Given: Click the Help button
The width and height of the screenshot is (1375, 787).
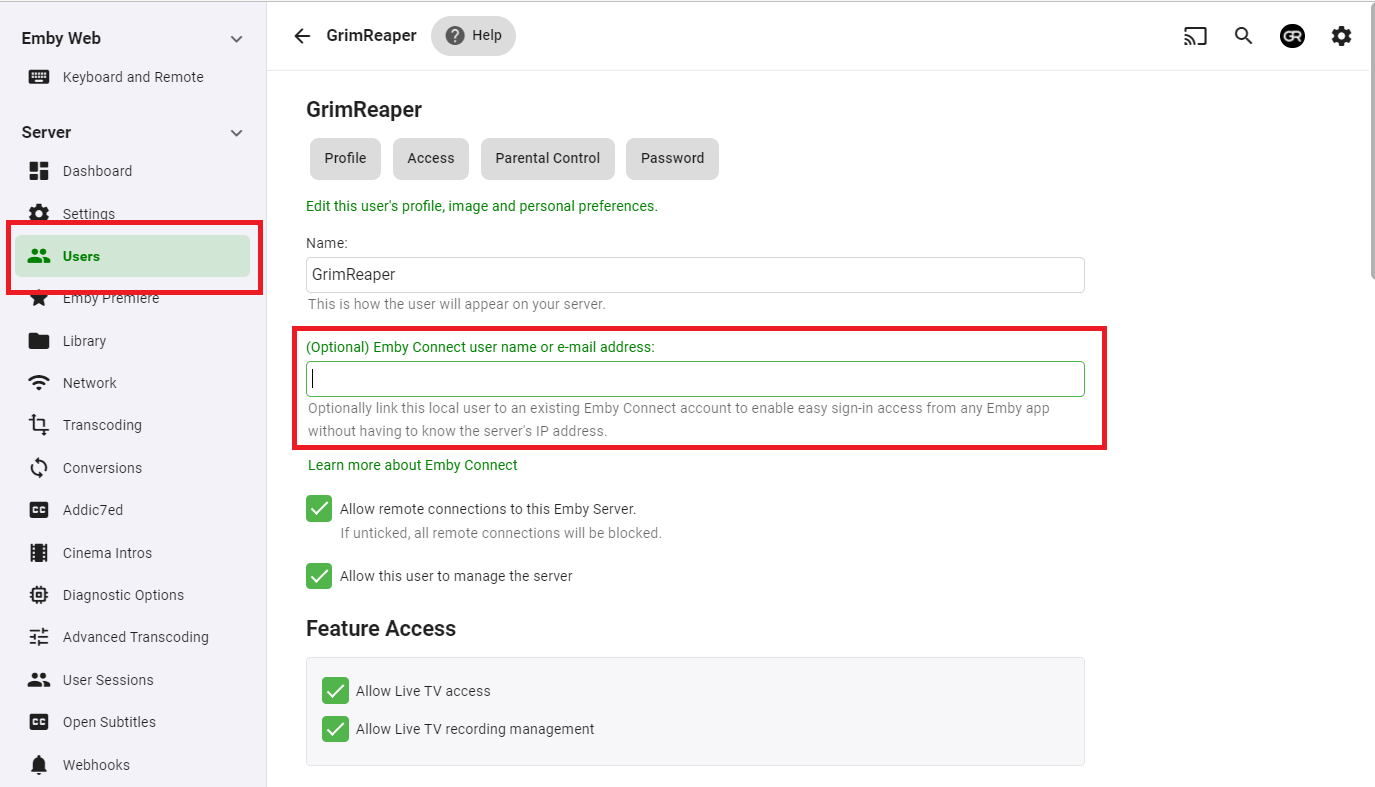Looking at the screenshot, I should click(473, 36).
